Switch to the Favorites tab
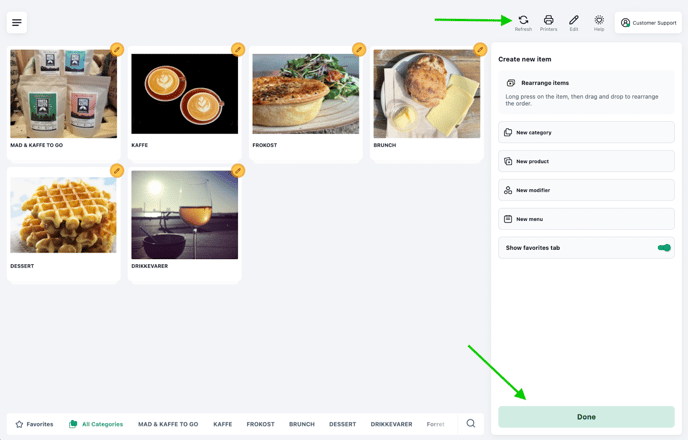The image size is (688, 440). [x=34, y=424]
